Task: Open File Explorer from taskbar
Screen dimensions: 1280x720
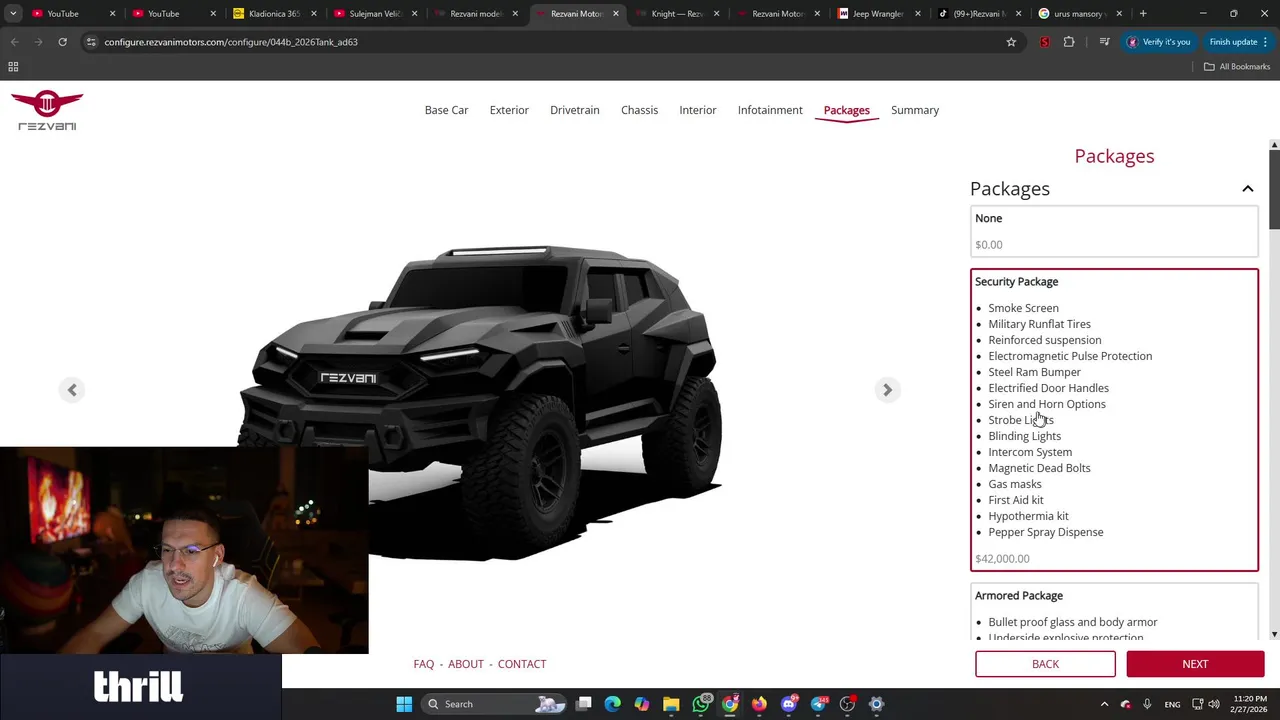Action: coord(671,704)
